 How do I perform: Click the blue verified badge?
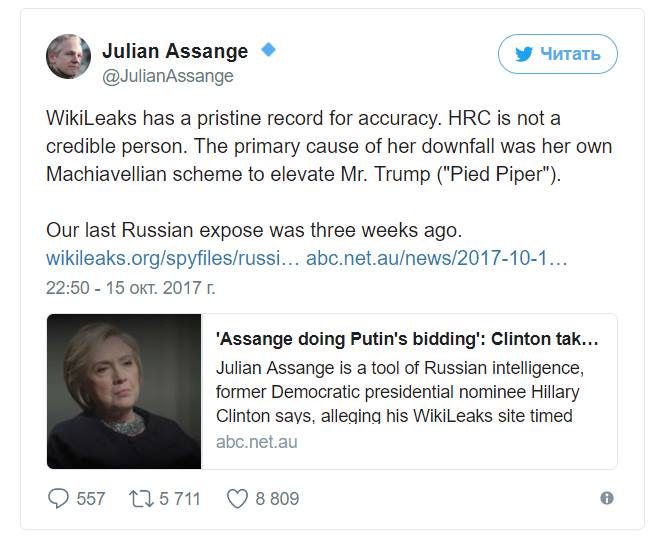tap(268, 49)
